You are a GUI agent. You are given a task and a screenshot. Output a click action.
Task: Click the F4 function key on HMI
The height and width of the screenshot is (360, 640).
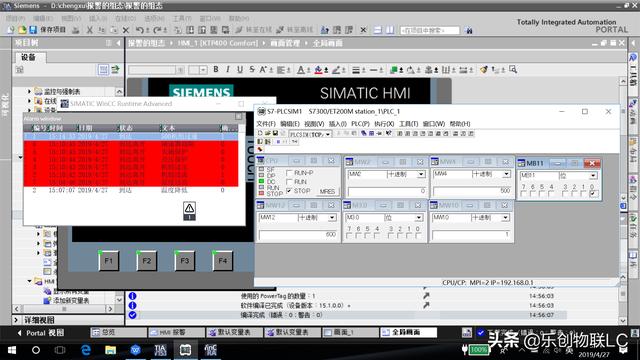[x=222, y=260]
